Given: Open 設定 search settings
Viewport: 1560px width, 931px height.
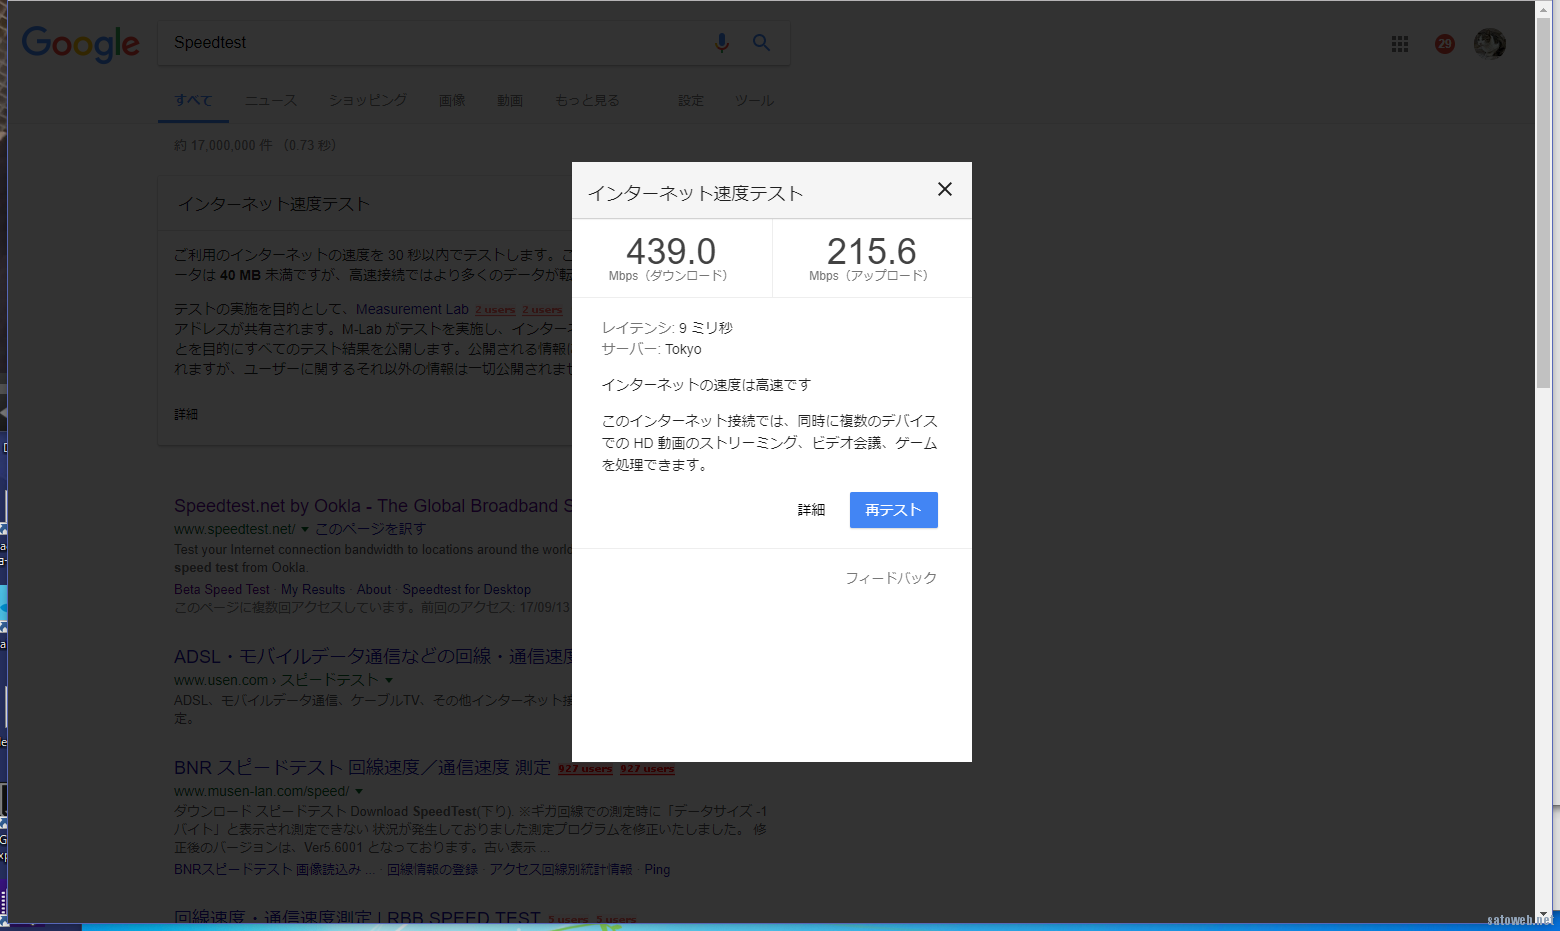Looking at the screenshot, I should tap(691, 100).
